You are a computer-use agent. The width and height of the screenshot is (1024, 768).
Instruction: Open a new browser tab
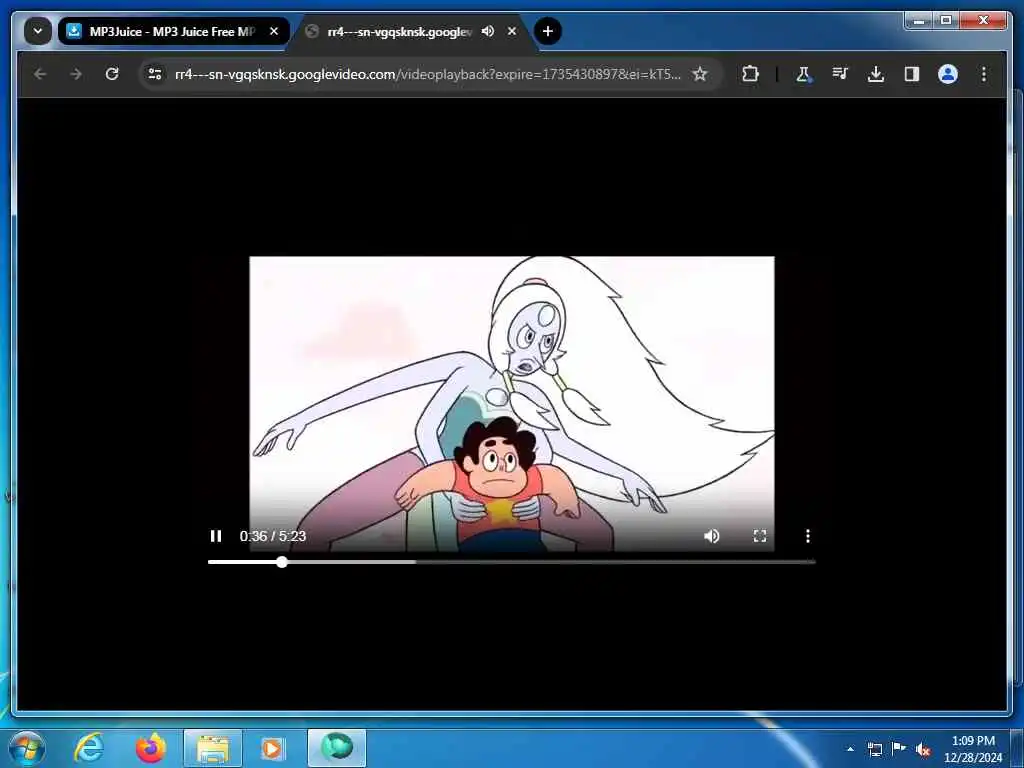tap(548, 31)
